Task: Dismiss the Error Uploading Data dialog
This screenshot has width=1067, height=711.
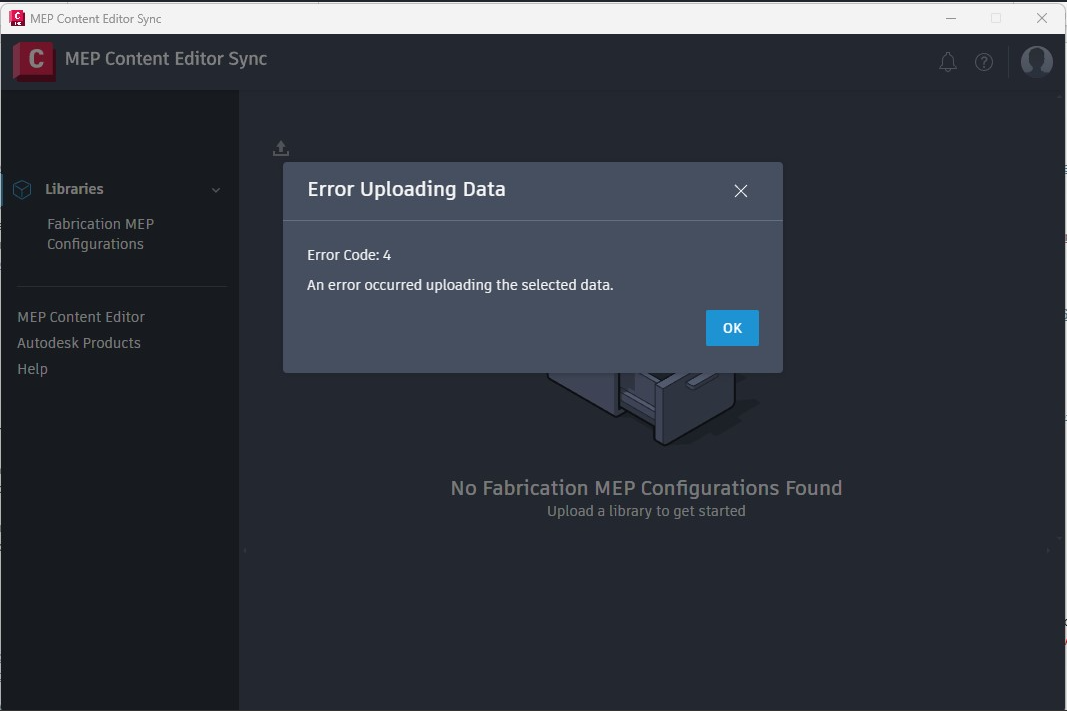Action: pos(740,190)
